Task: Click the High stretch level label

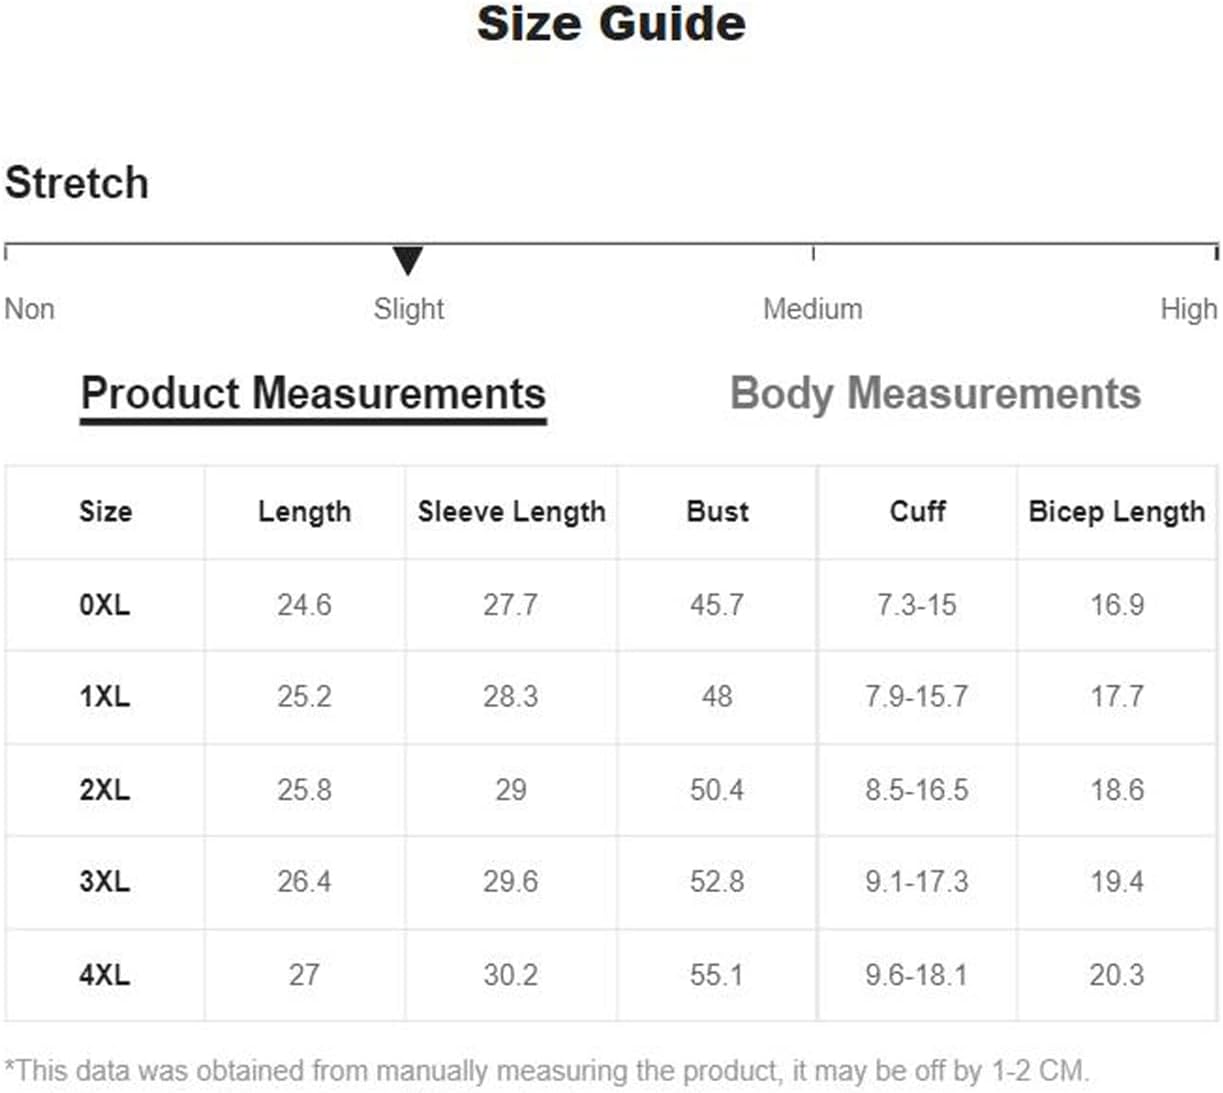Action: coord(1188,309)
